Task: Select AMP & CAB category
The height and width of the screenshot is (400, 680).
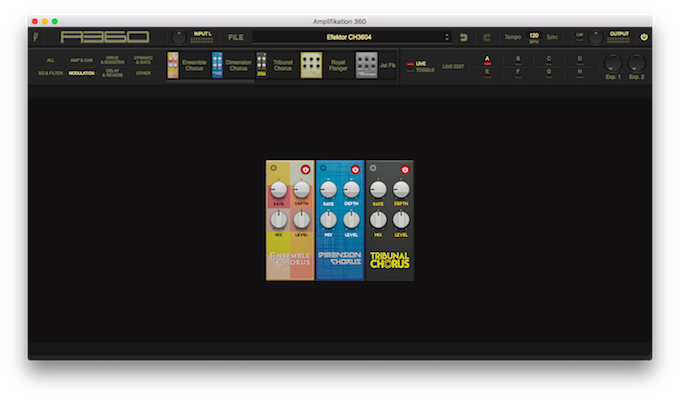Action: pyautogui.click(x=82, y=60)
